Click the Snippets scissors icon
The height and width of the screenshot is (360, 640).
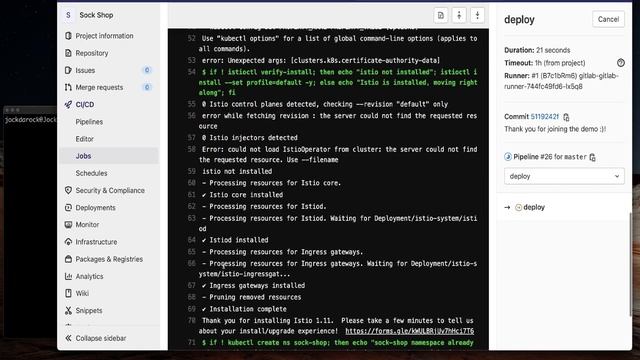[x=68, y=311]
